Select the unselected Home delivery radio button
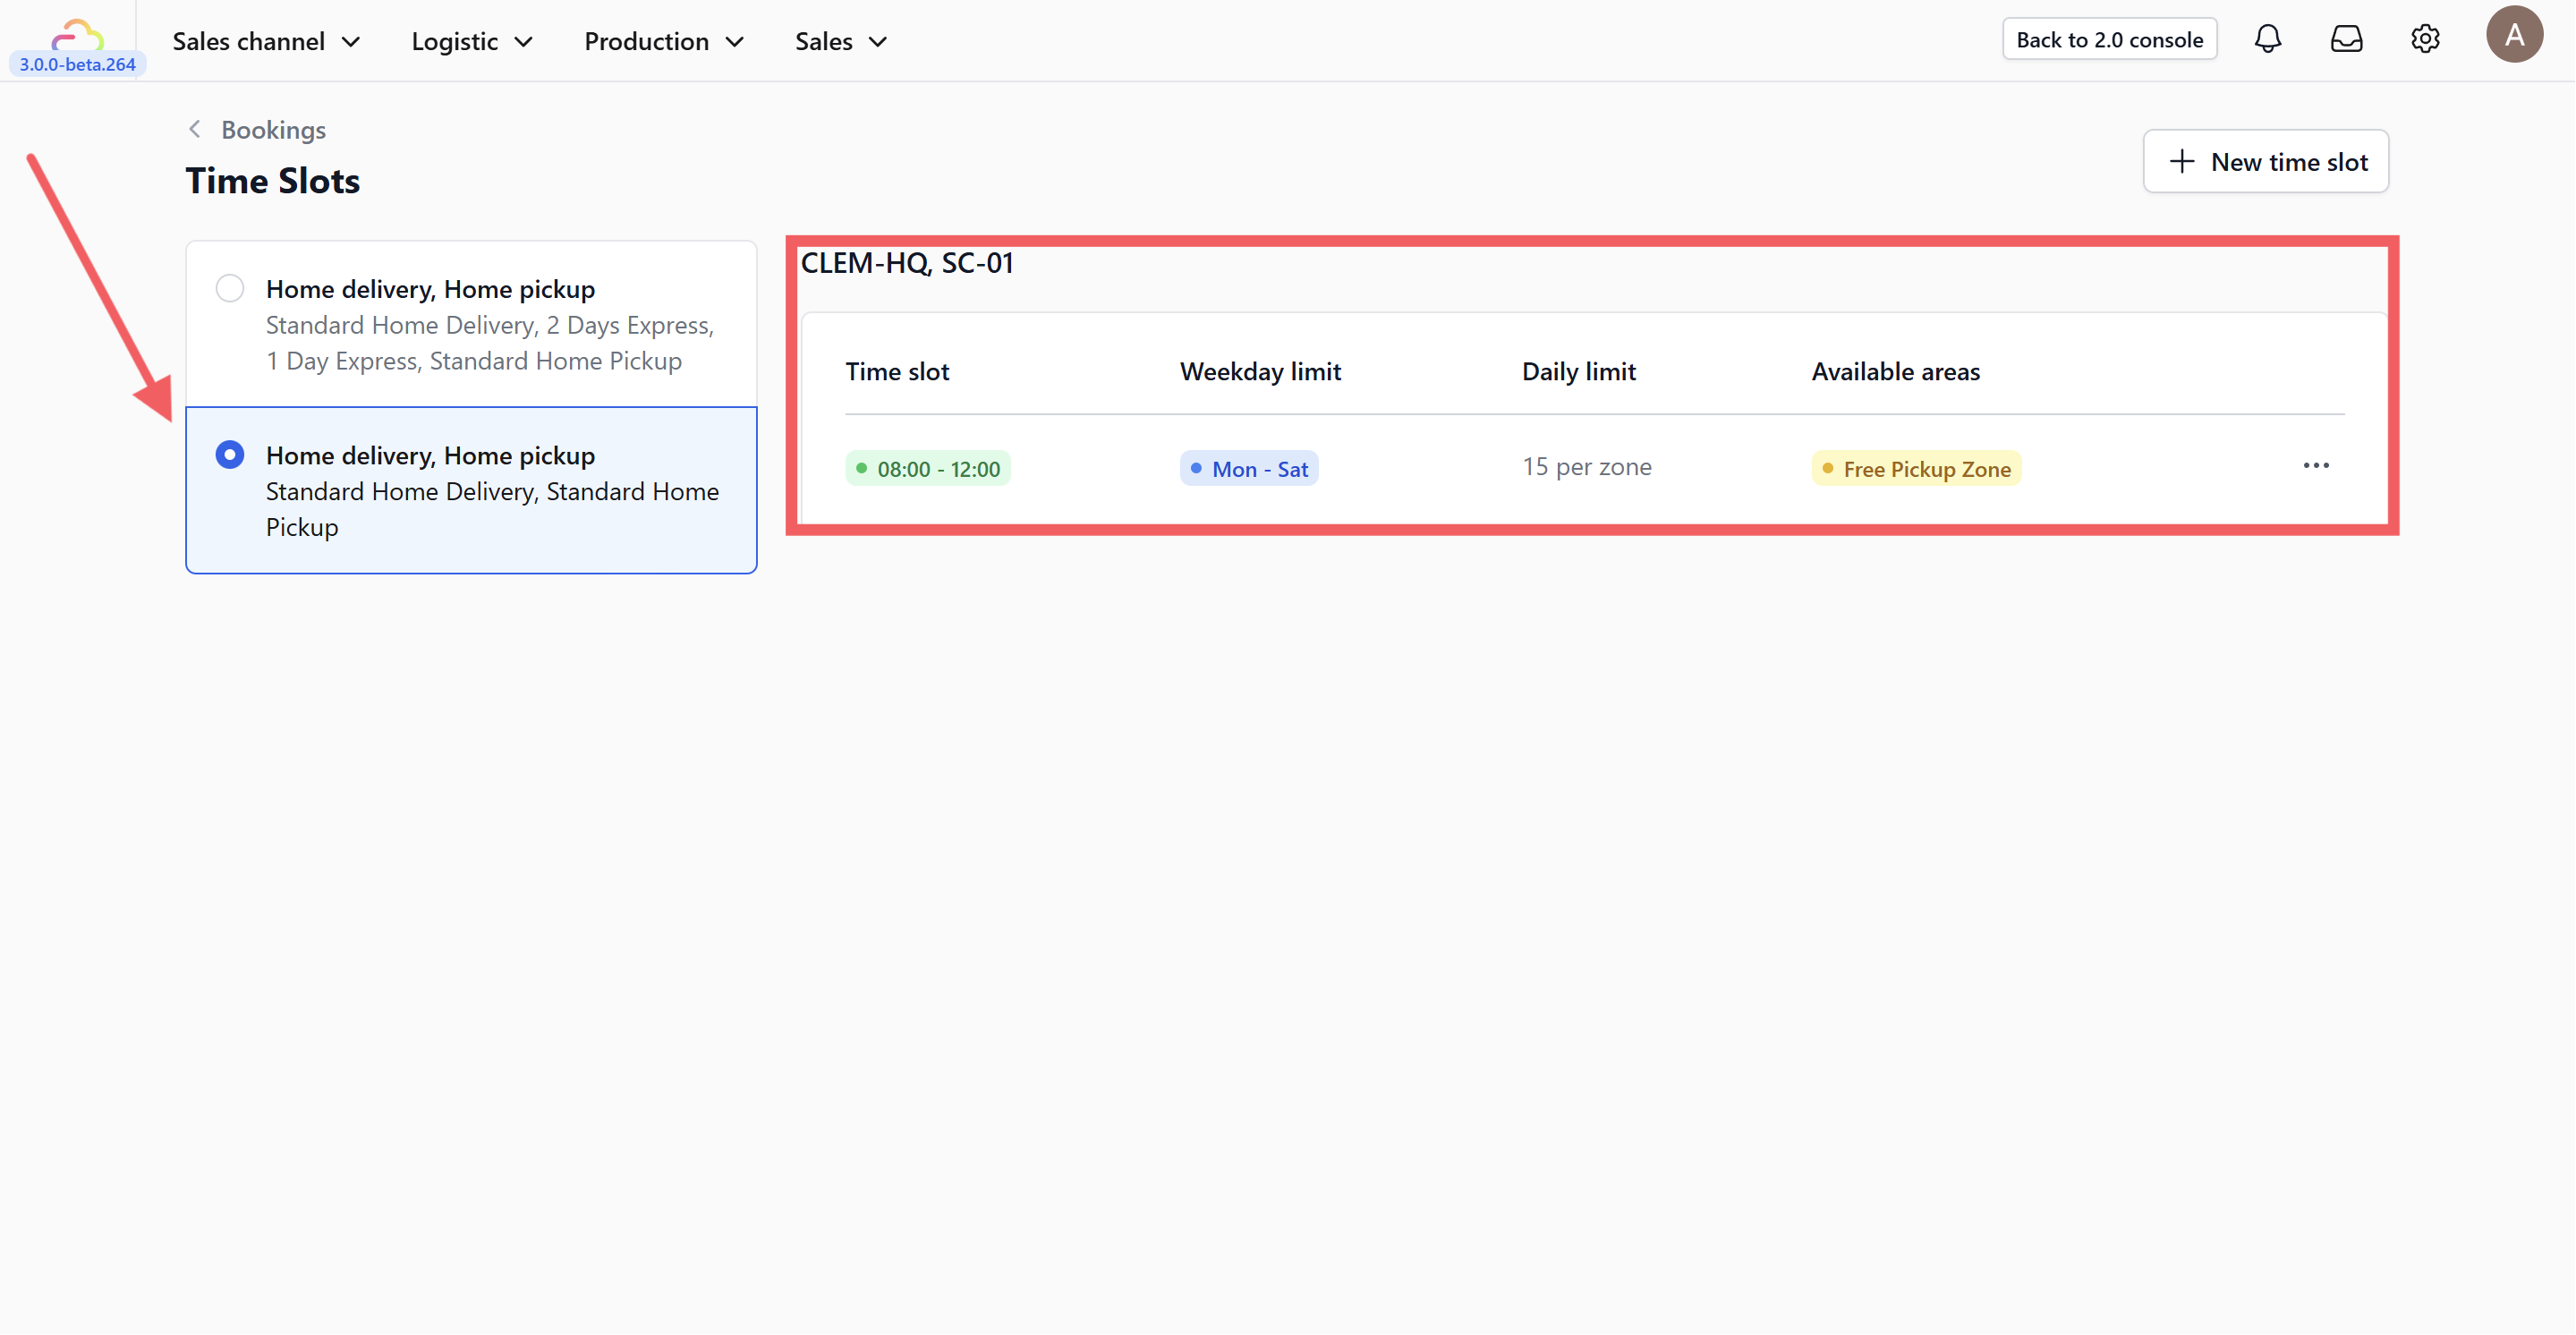 click(230, 288)
